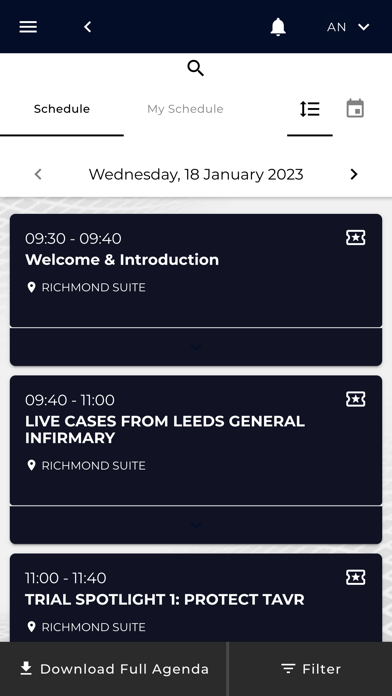This screenshot has width=392, height=696.
Task: Open notifications bell
Action: pos(278,27)
